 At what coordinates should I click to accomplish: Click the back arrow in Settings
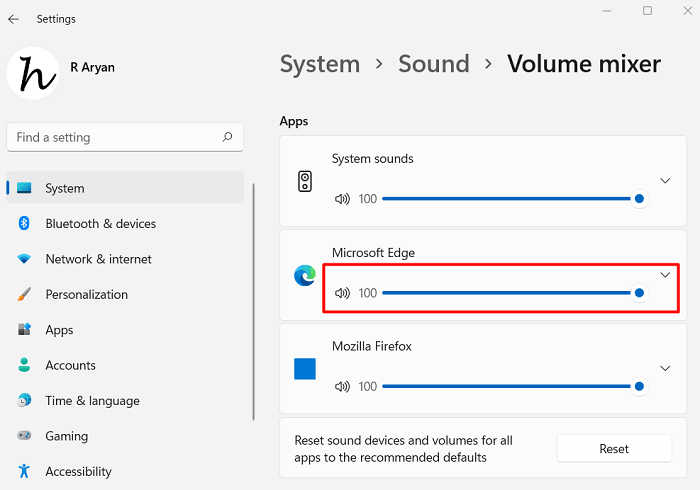[x=13, y=19]
